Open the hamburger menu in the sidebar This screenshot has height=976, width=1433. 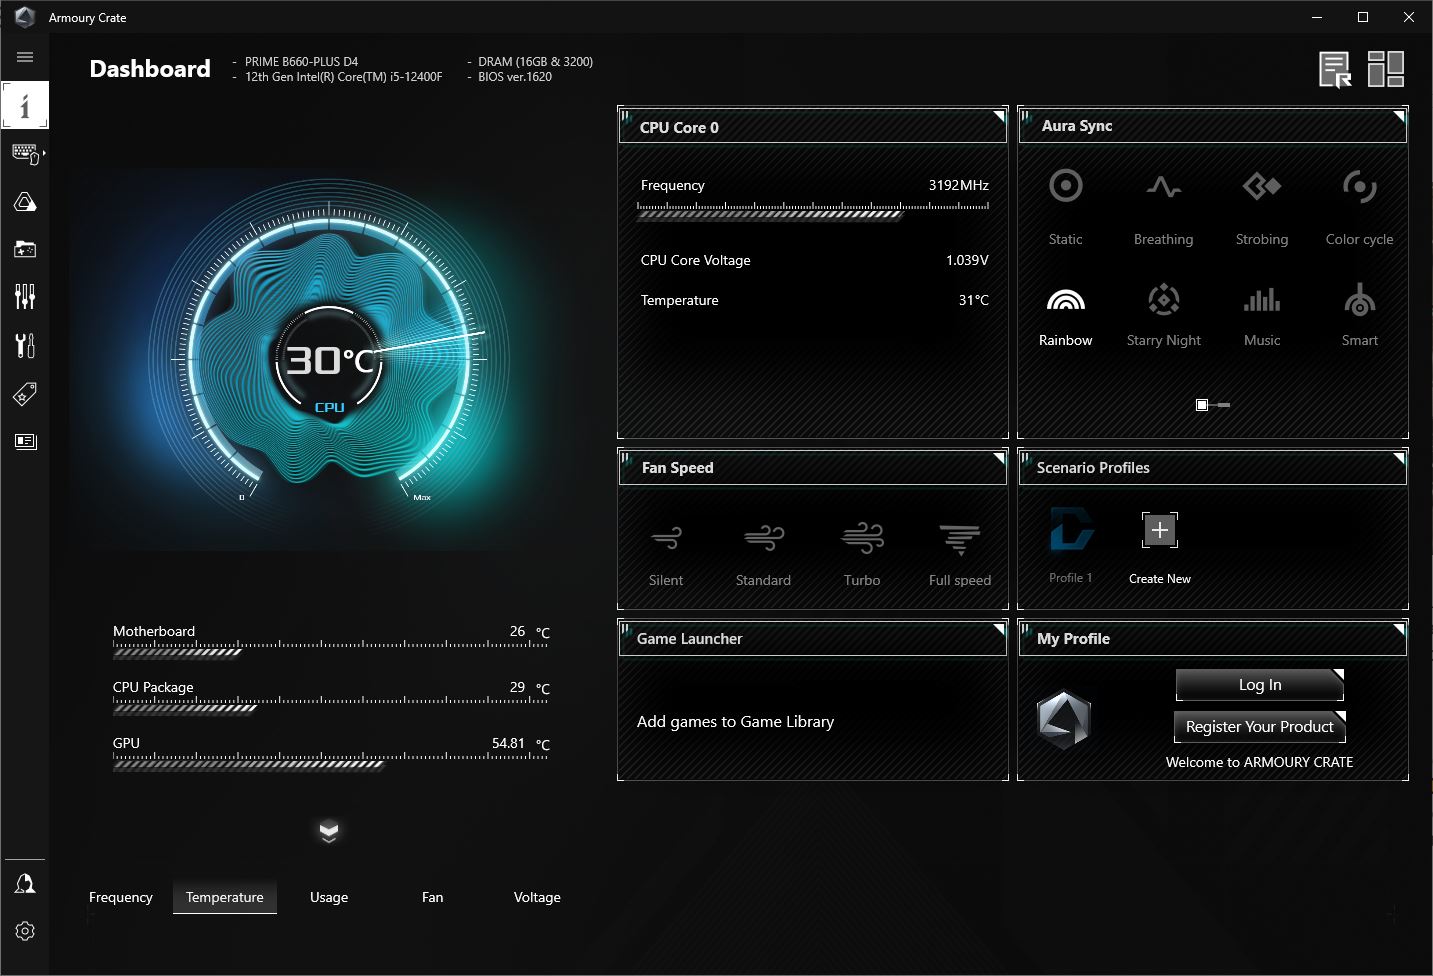click(x=25, y=57)
